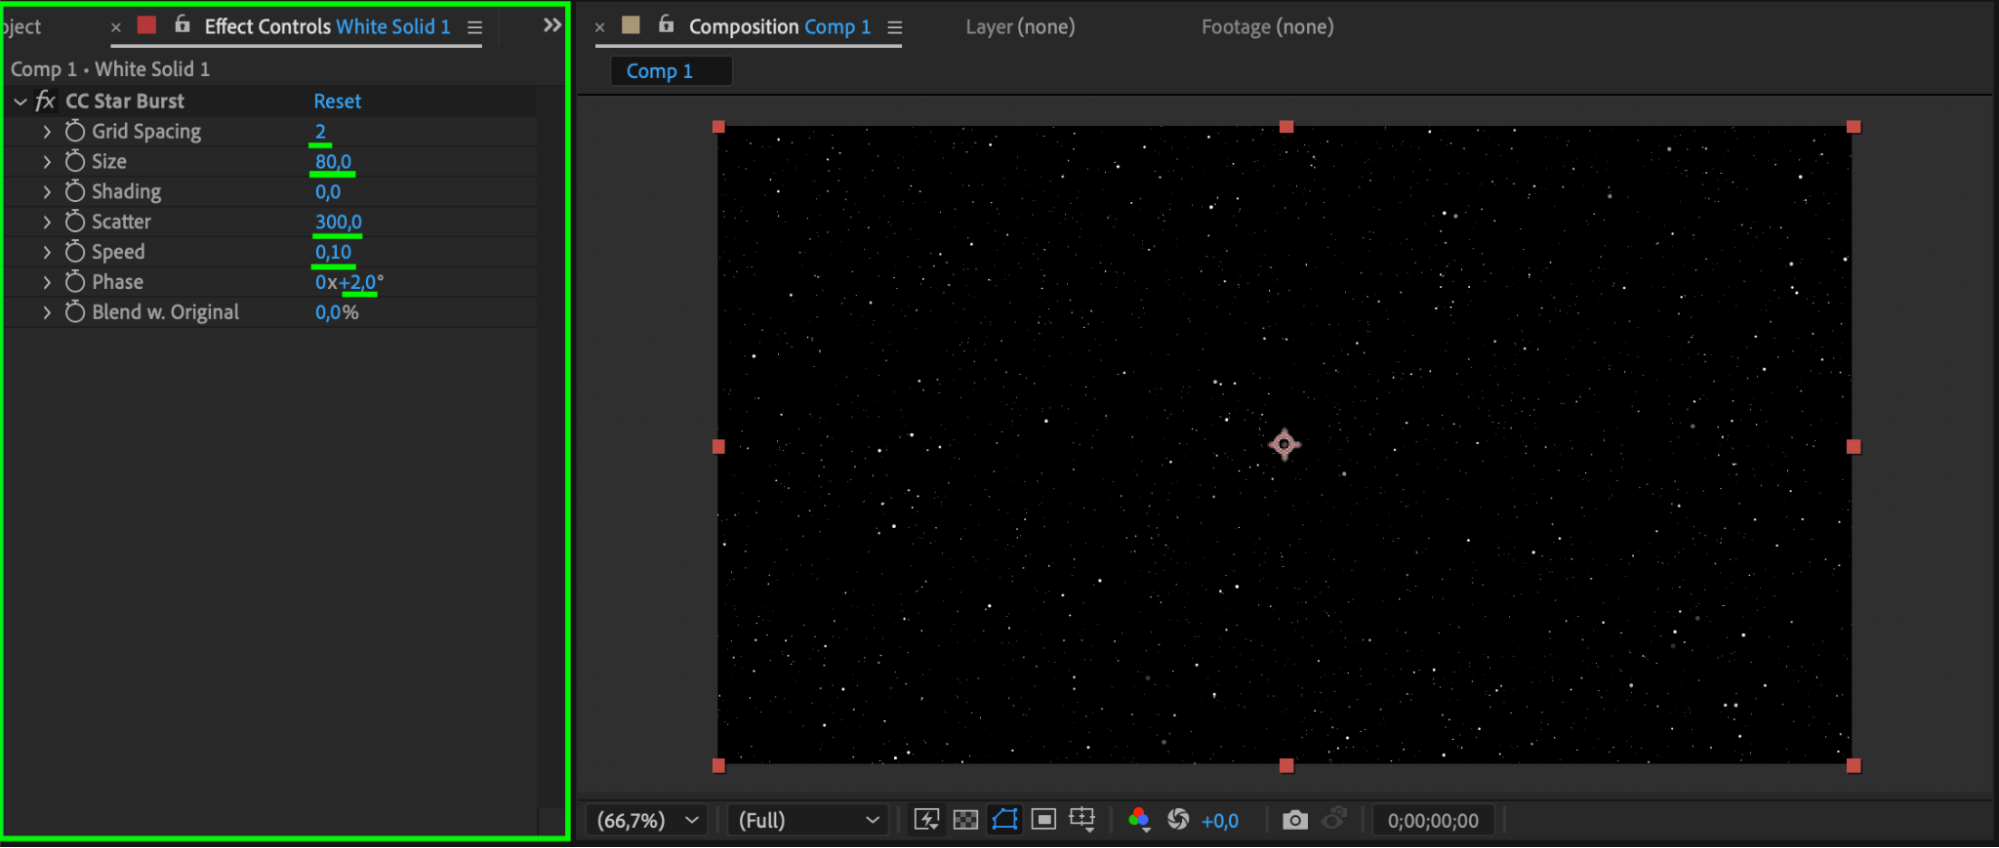Click the Reset Exposure aperture icon
Viewport: 1999px width, 848px height.
point(1178,820)
